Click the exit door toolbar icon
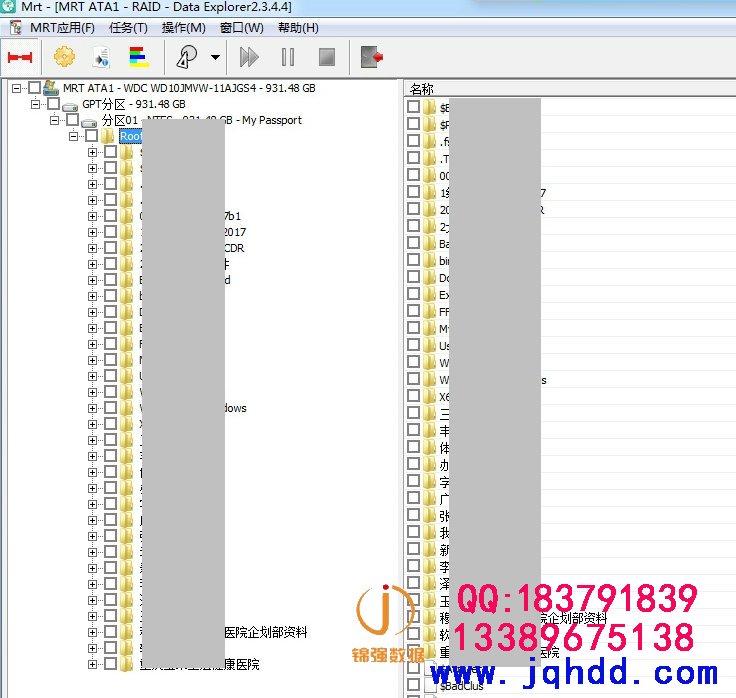This screenshot has height=698, width=736. coord(372,57)
